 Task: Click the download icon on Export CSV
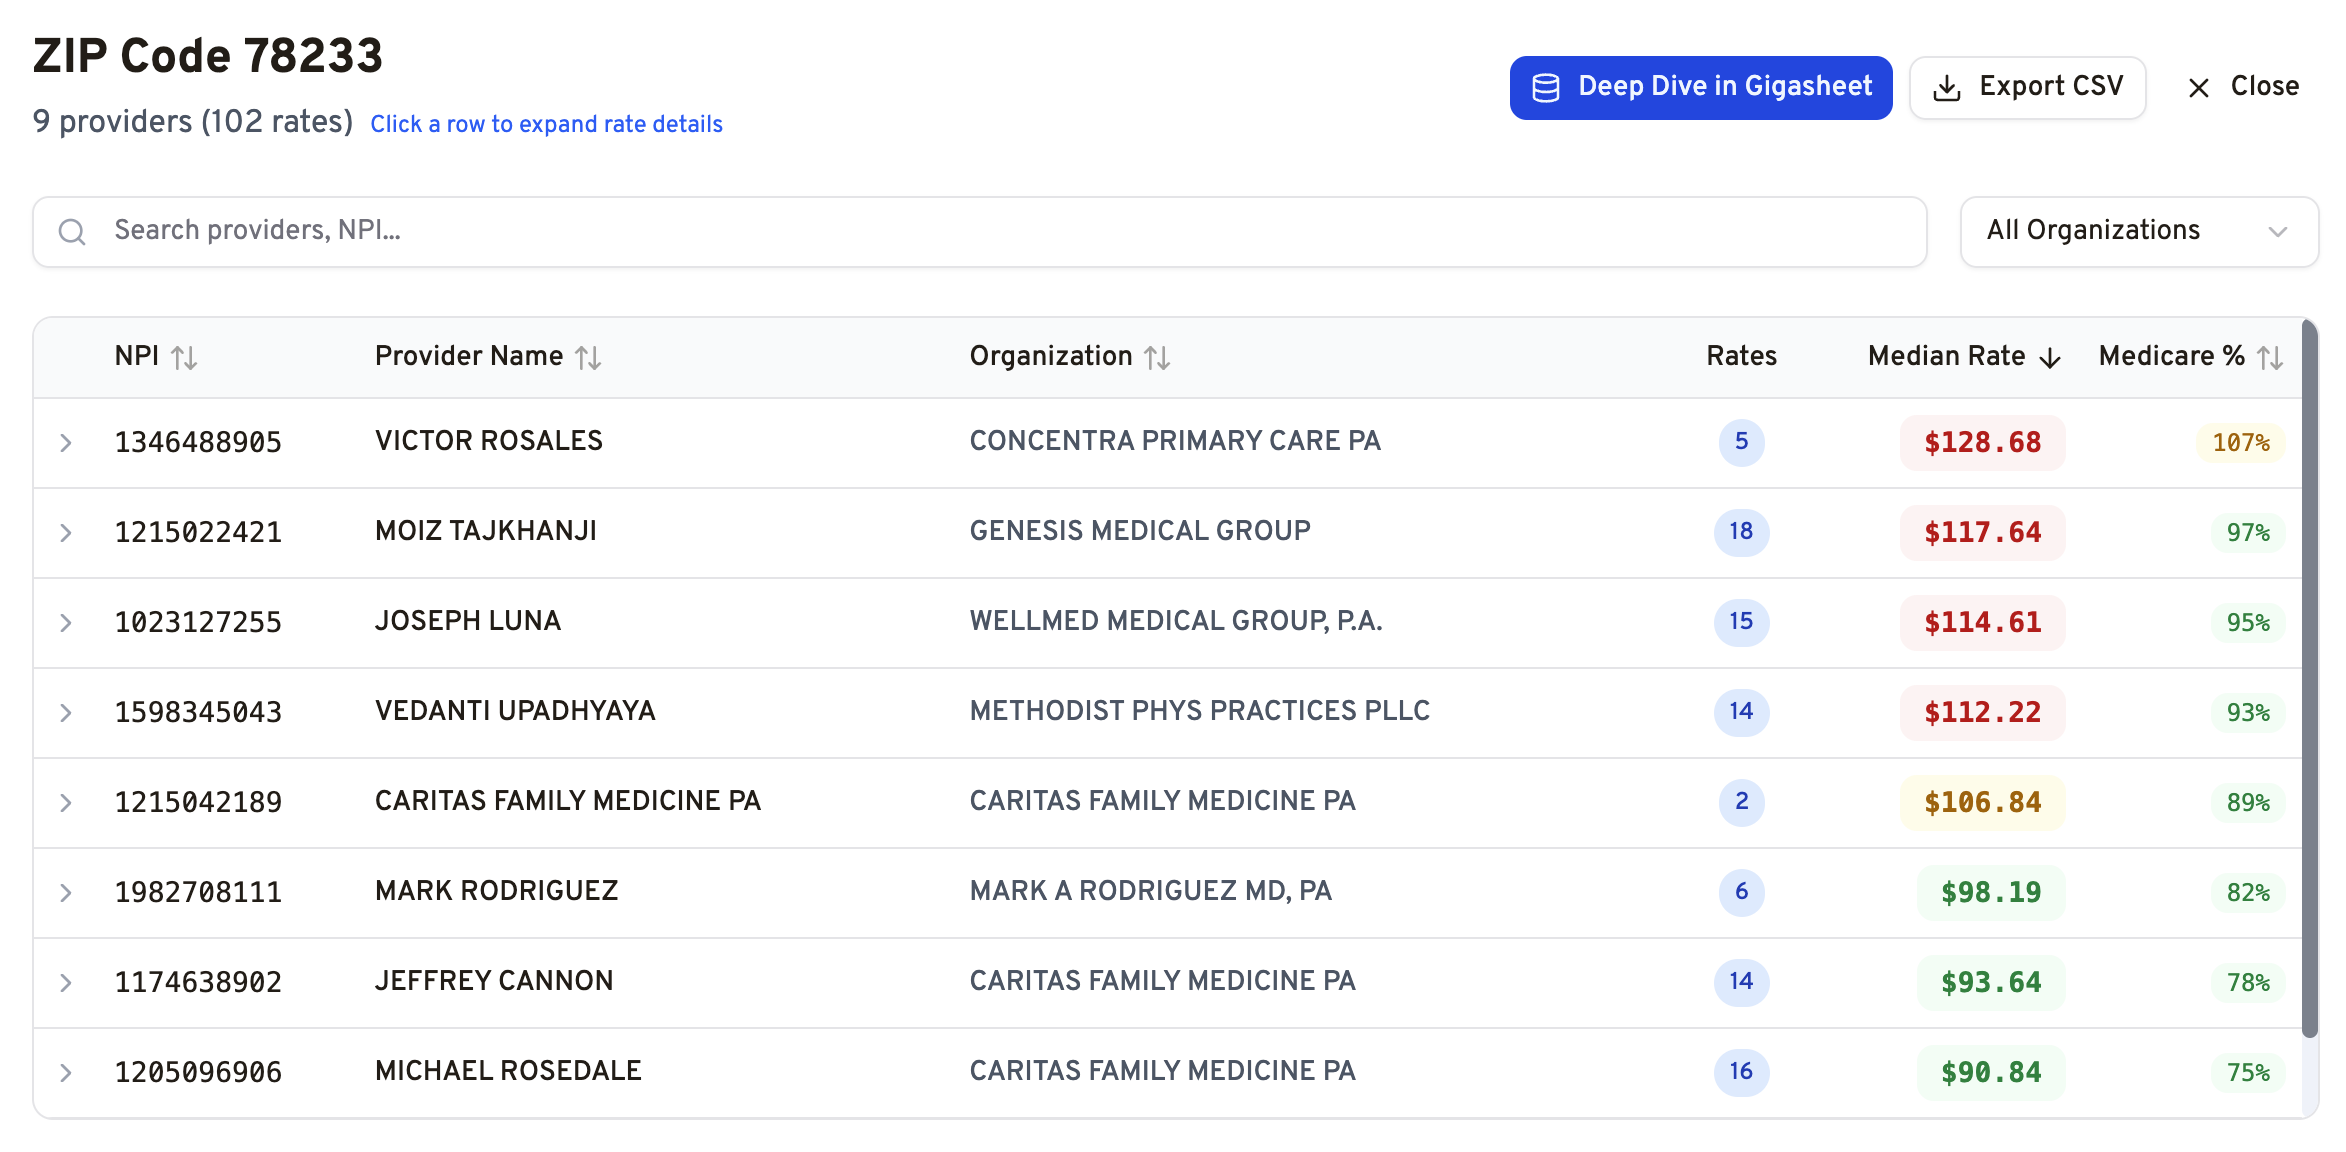pos(1947,88)
